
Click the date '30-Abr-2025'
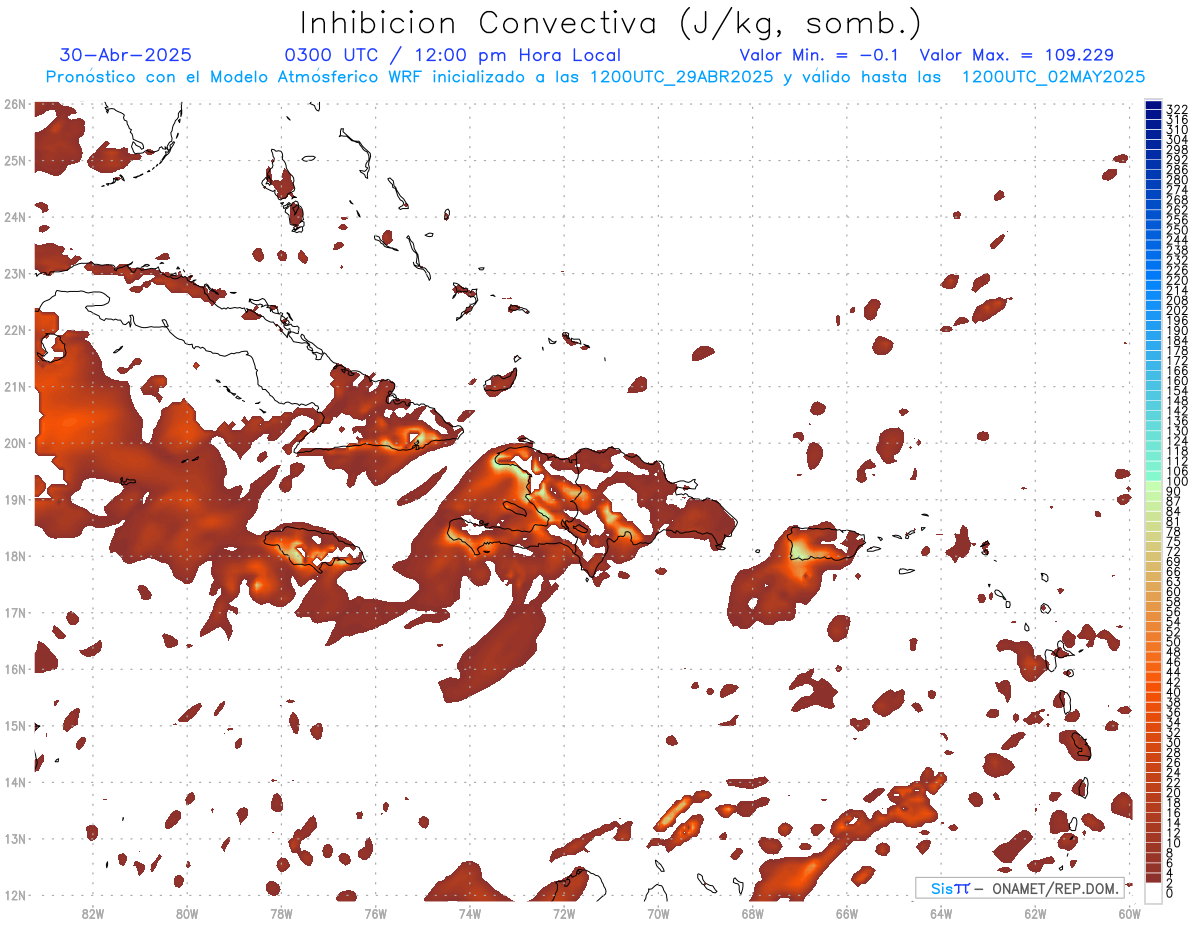pyautogui.click(x=126, y=55)
